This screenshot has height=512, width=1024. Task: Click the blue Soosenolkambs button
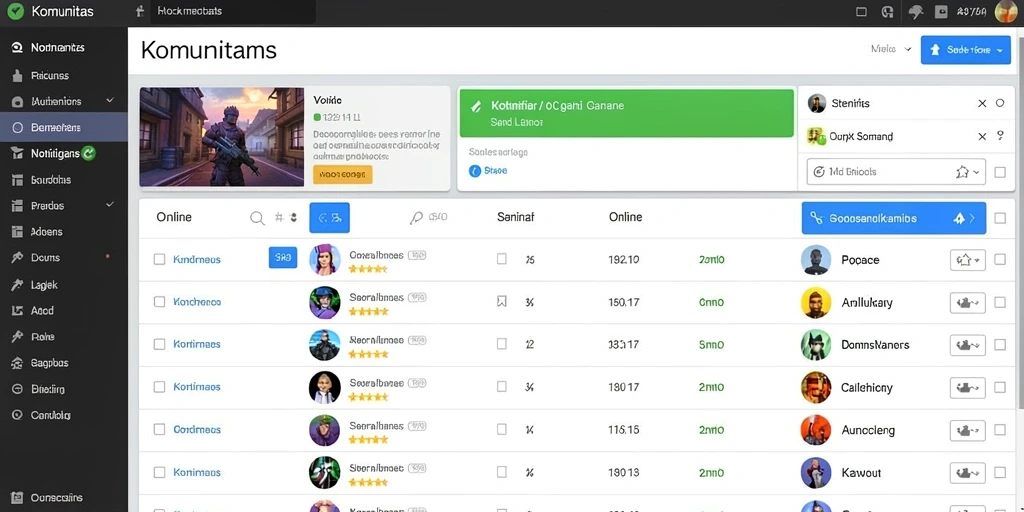point(894,219)
